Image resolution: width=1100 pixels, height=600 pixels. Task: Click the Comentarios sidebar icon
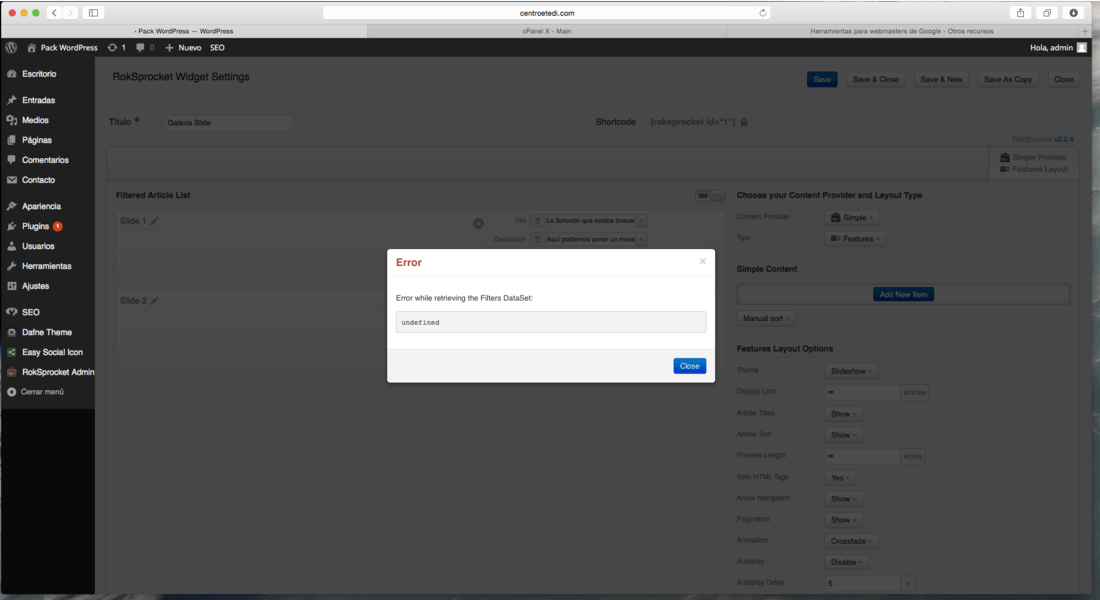[11, 160]
